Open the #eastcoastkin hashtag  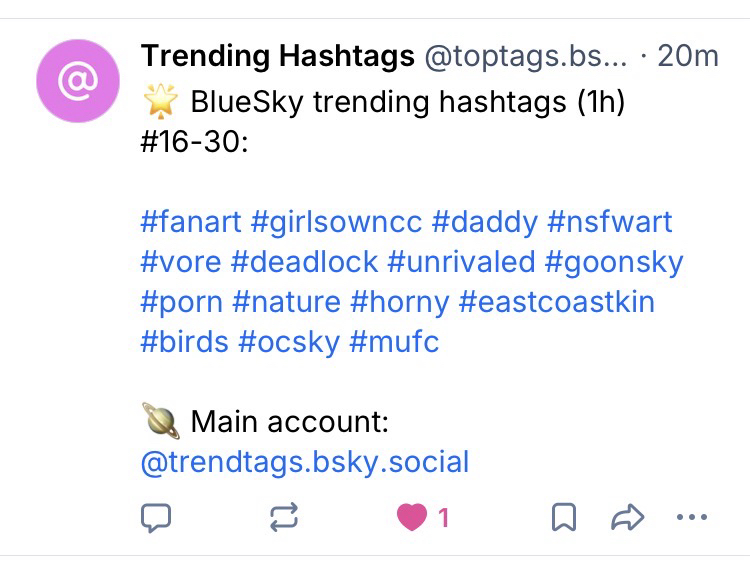coord(556,302)
